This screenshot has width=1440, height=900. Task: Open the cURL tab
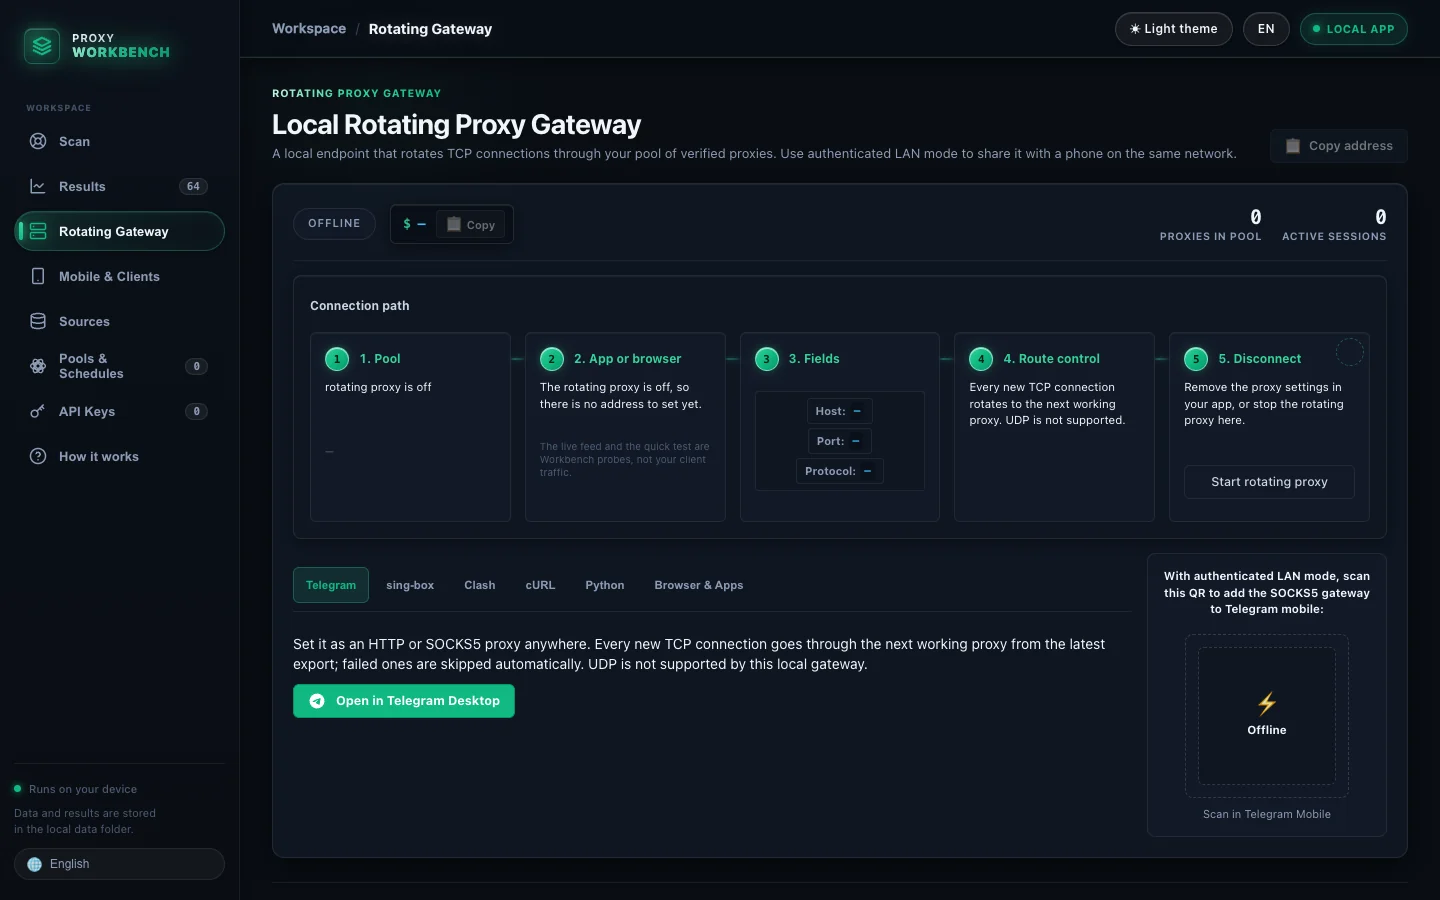[x=540, y=585]
